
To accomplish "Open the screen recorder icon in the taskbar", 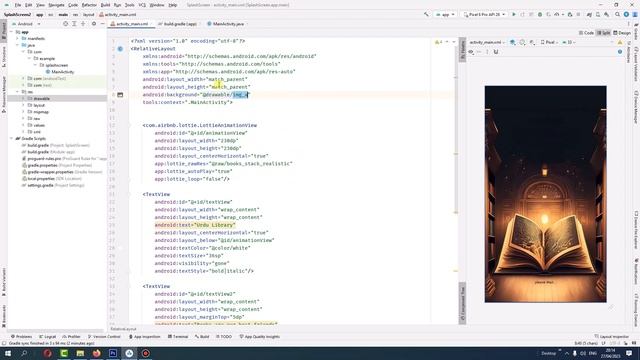I will 146,353.
